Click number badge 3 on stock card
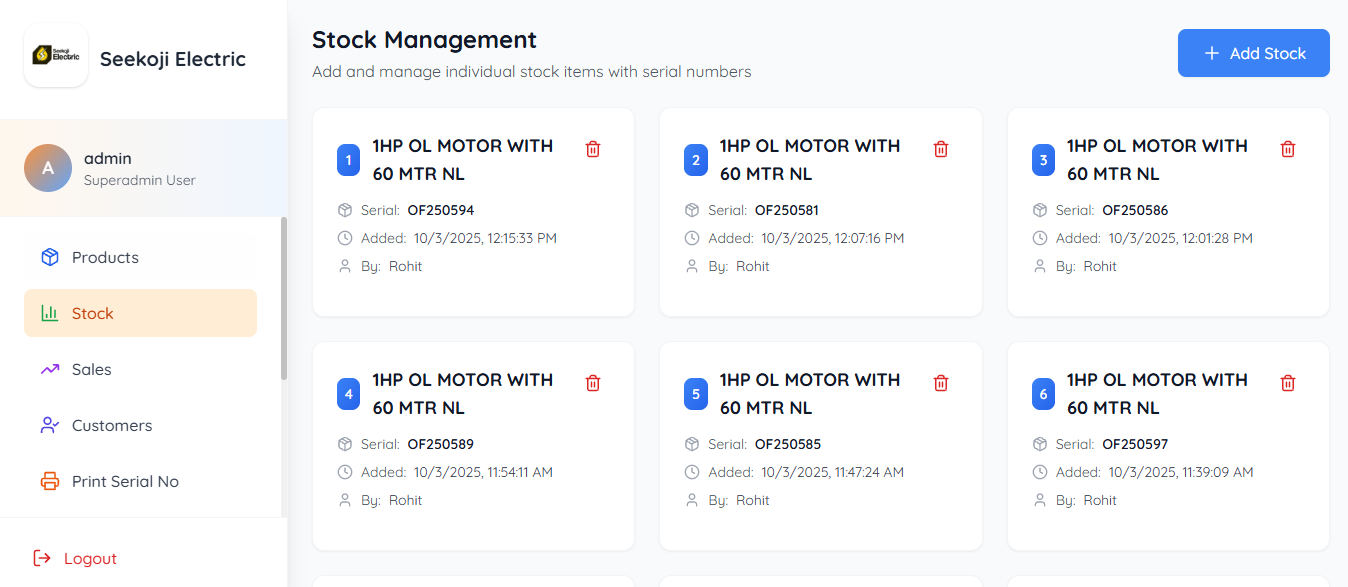This screenshot has width=1348, height=587. point(1043,160)
